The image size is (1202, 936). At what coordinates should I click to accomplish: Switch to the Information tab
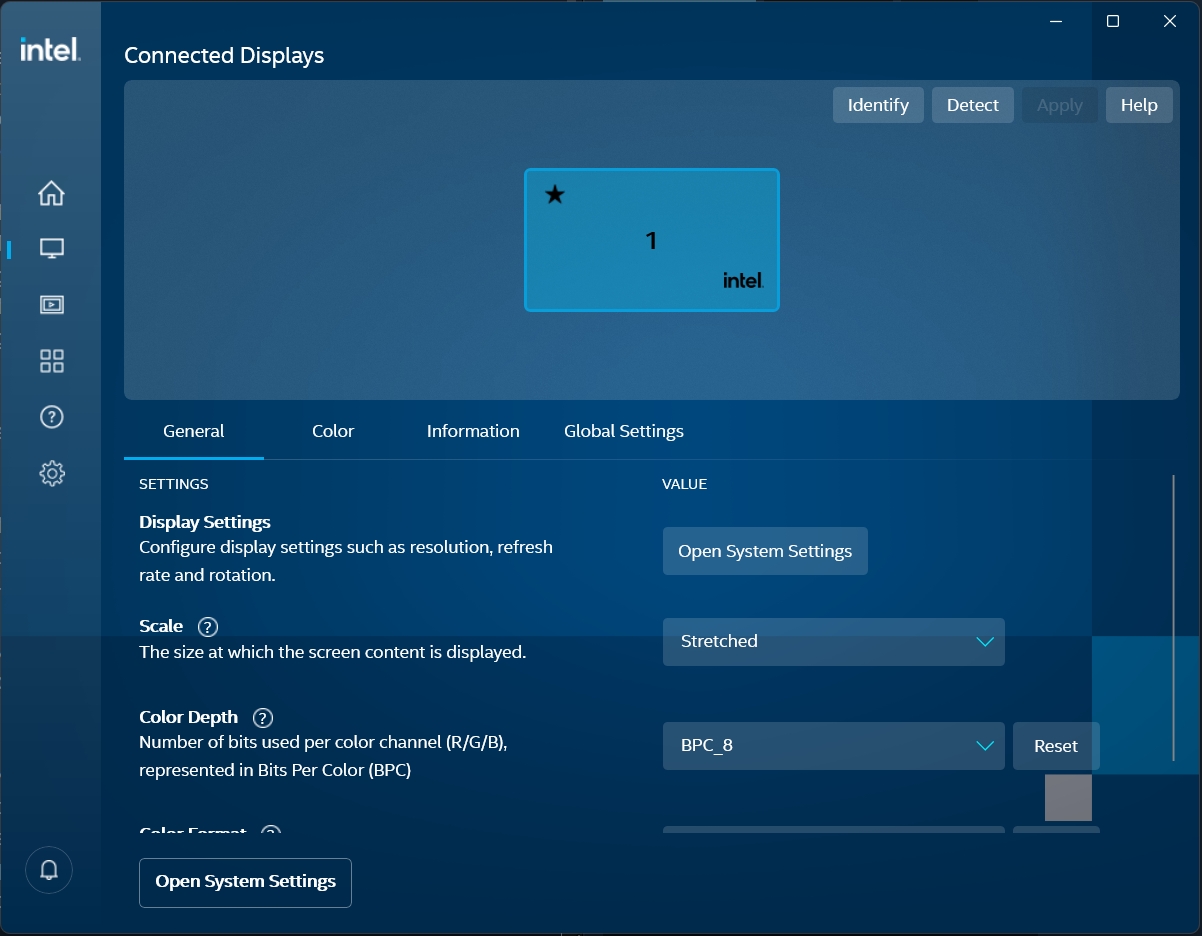(x=473, y=431)
